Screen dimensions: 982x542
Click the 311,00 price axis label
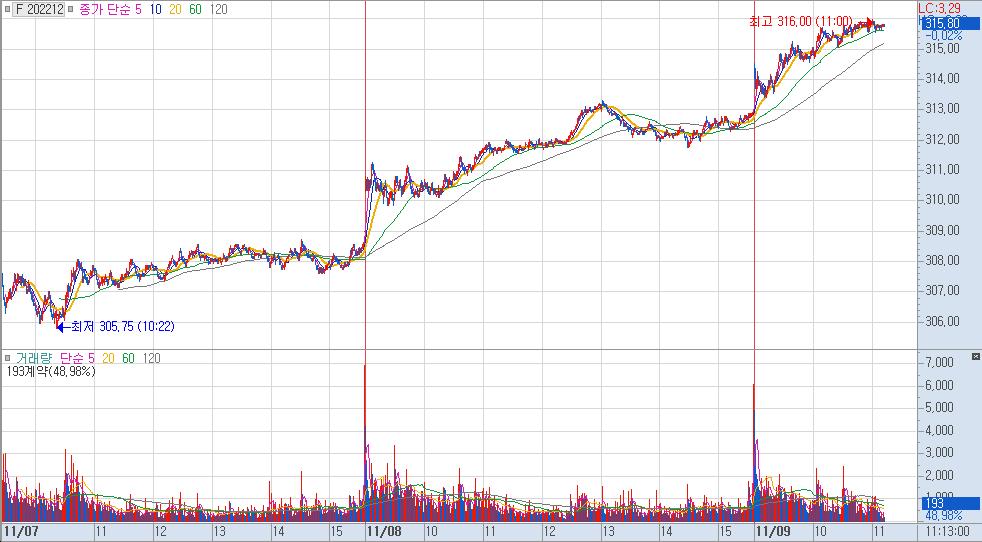pyautogui.click(x=942, y=169)
